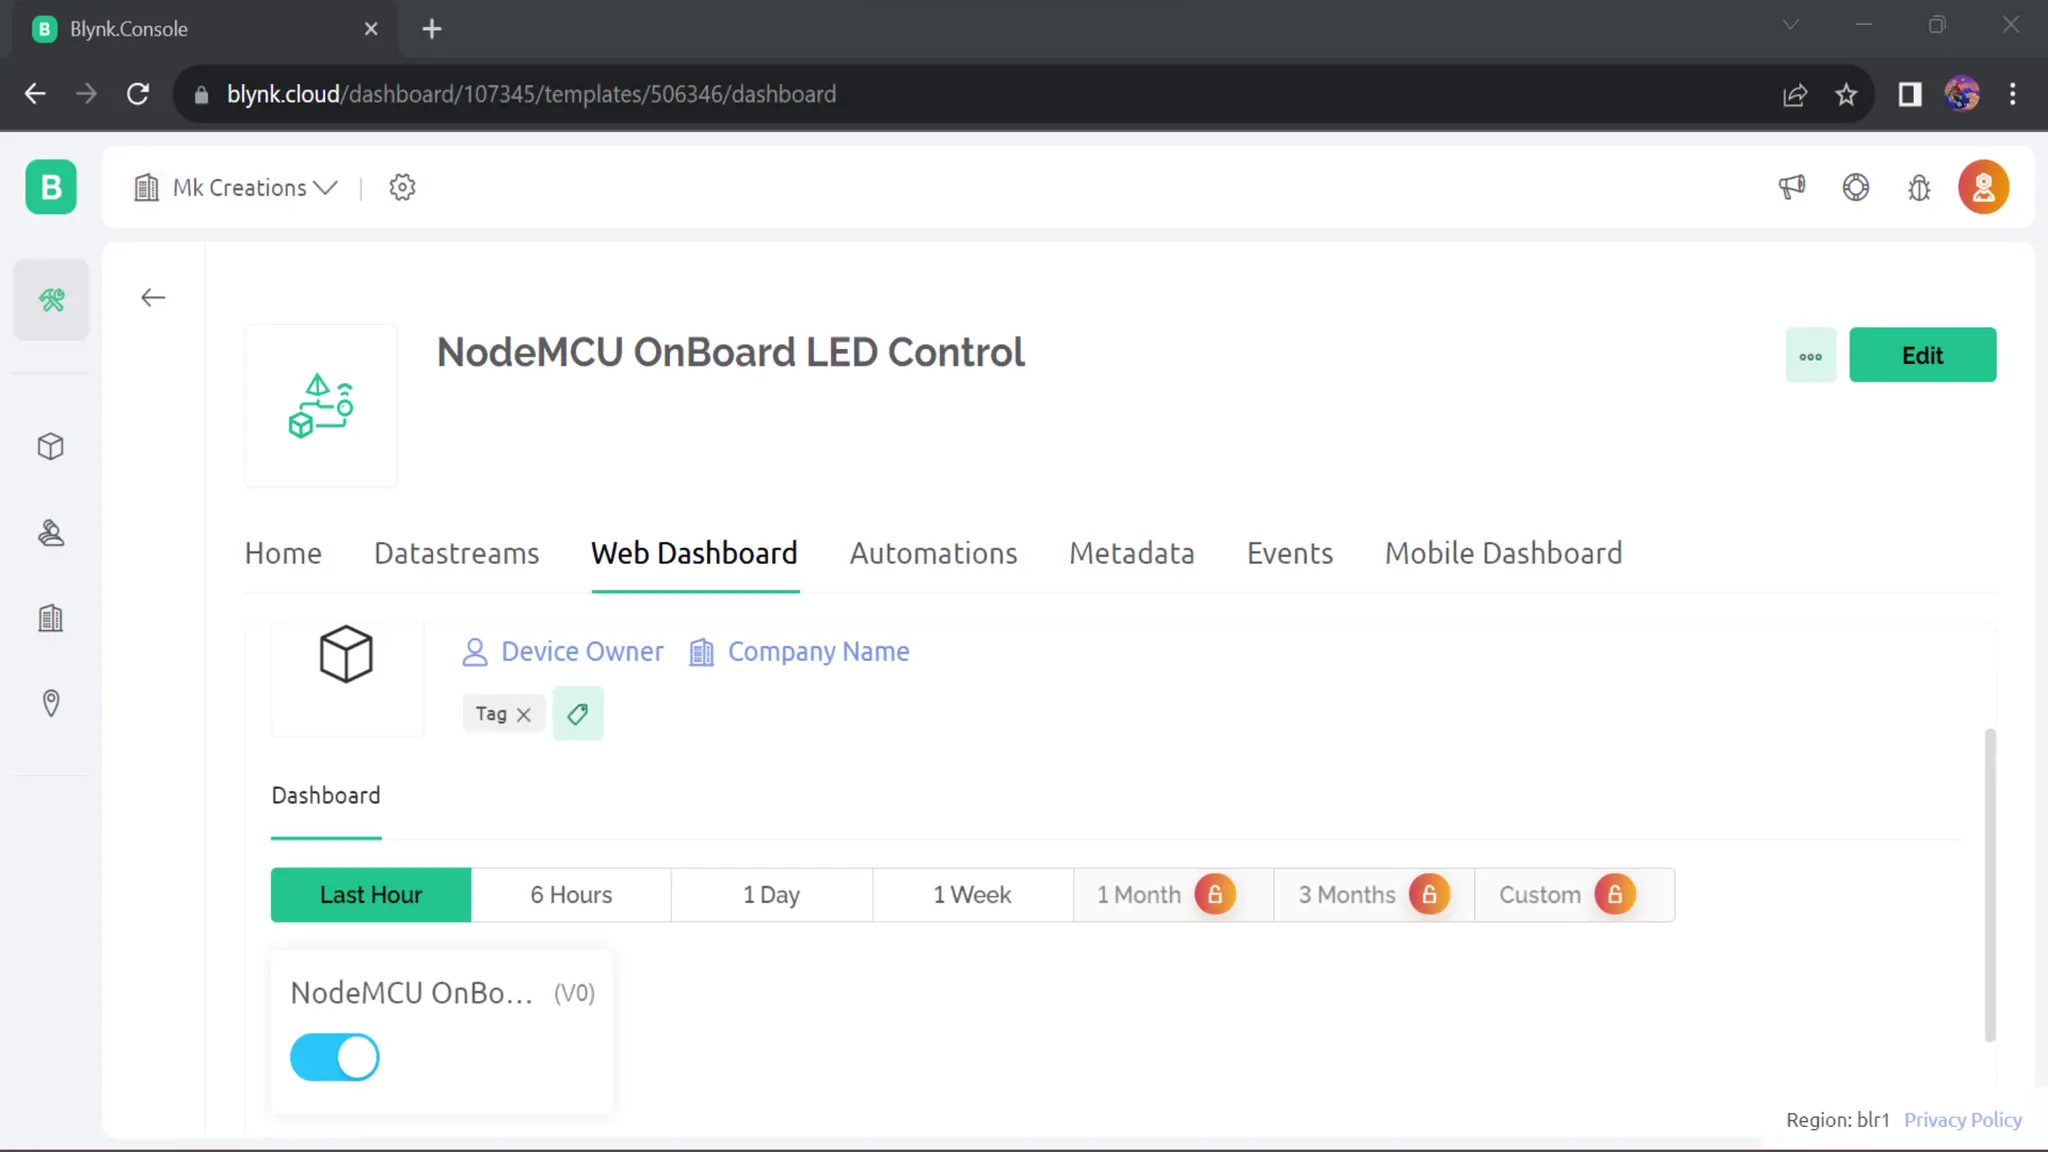Switch to the Mobile Dashboard tab

(1503, 553)
